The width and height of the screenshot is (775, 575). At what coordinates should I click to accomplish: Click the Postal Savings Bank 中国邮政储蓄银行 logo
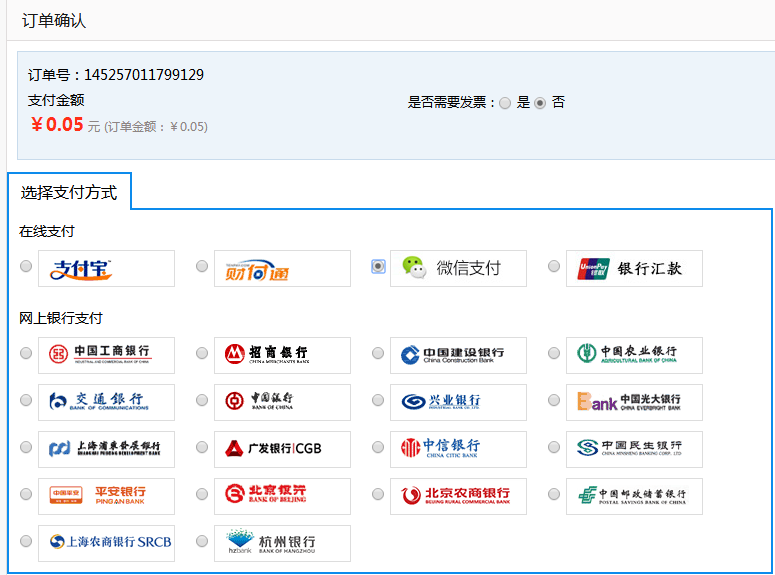coord(634,496)
